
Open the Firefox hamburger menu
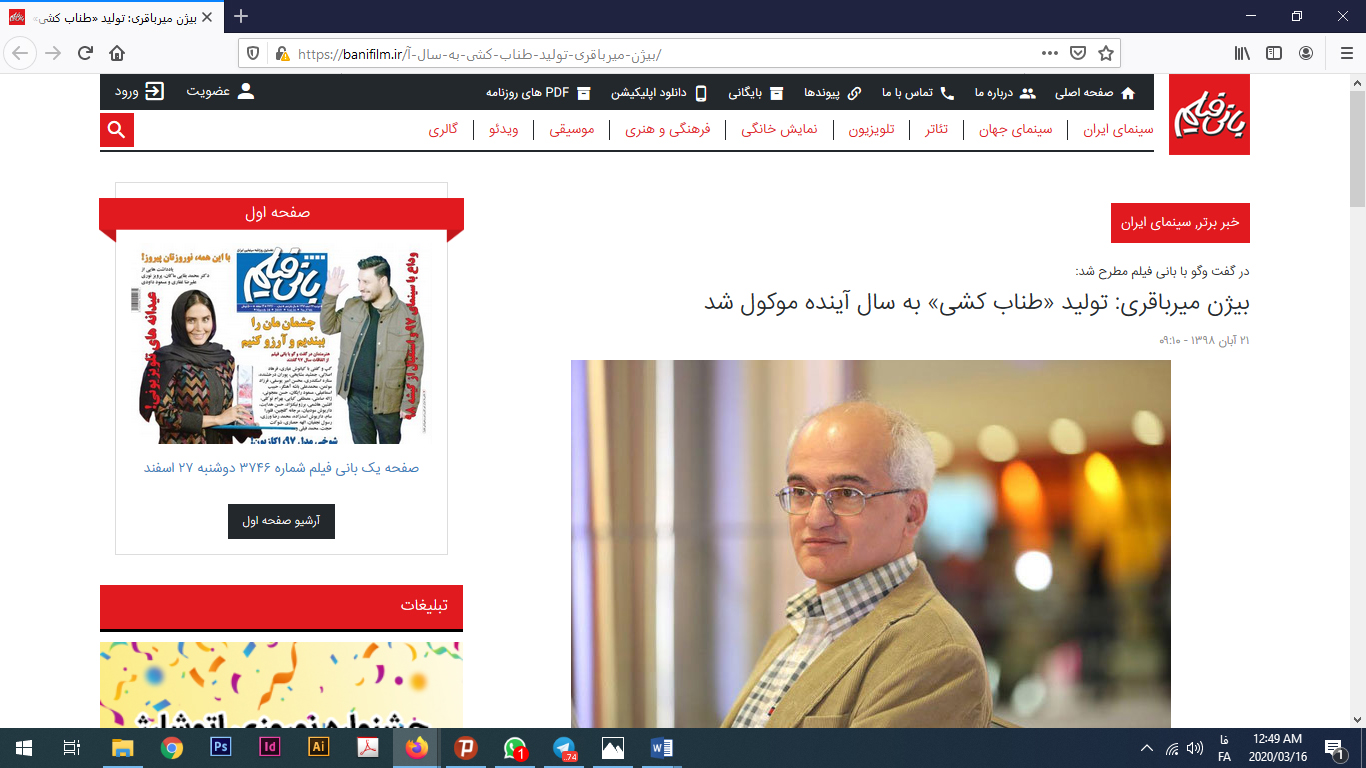point(1343,53)
